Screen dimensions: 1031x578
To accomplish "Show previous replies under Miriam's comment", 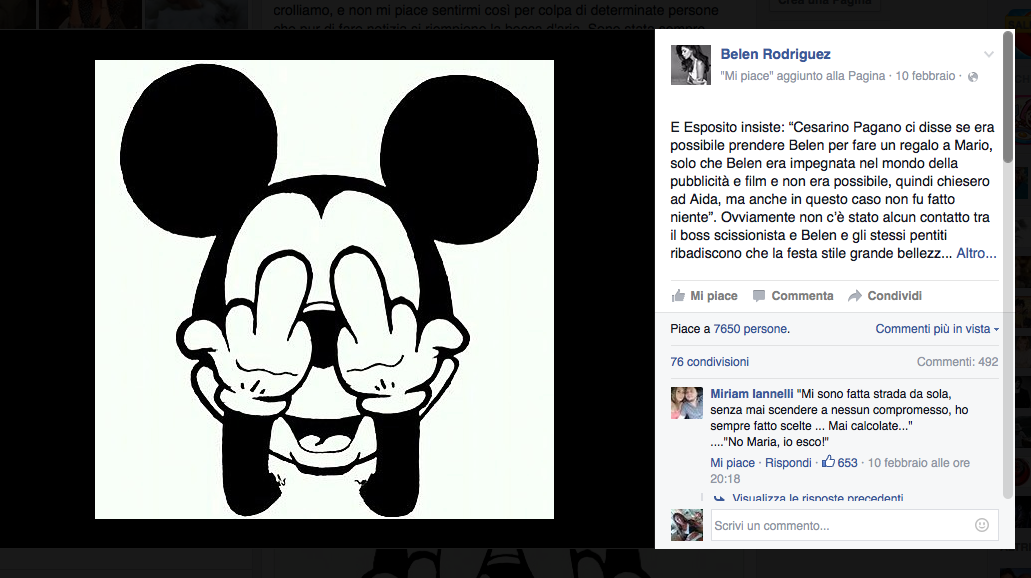I will pos(817,498).
